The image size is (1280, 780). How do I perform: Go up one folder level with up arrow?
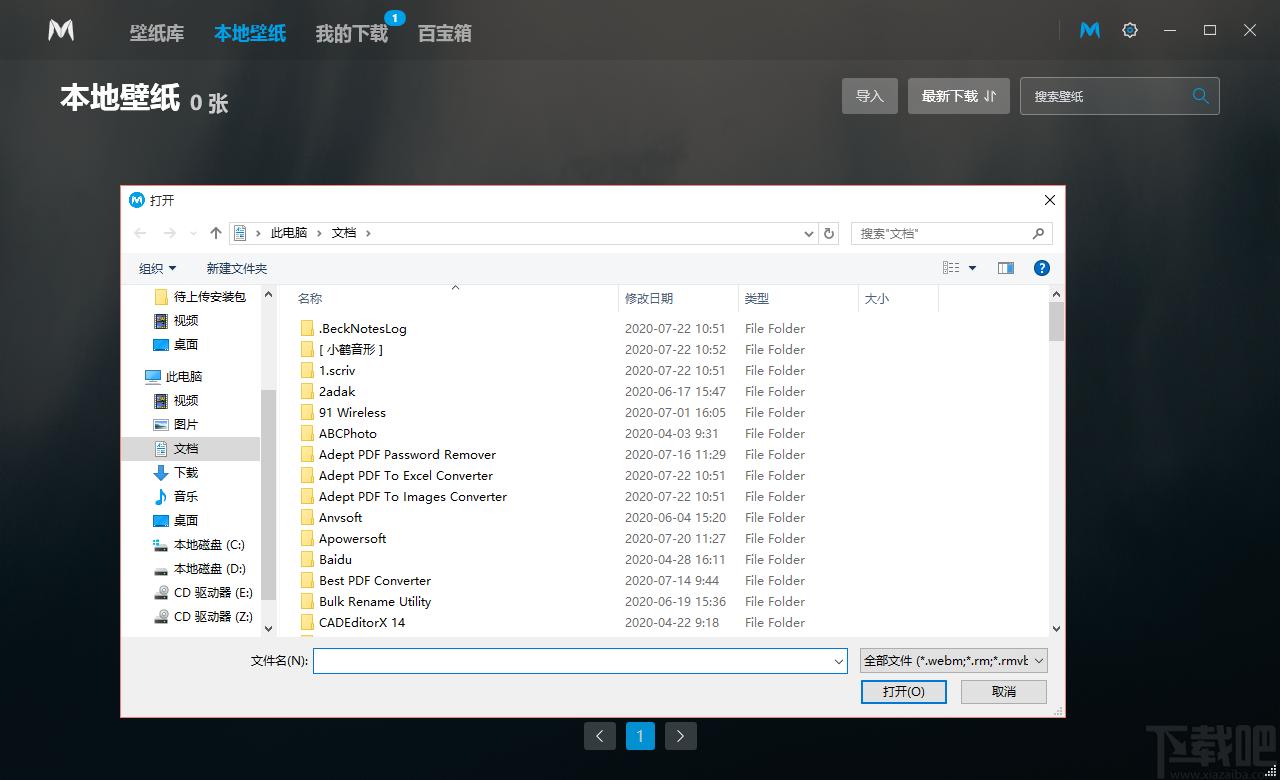216,233
